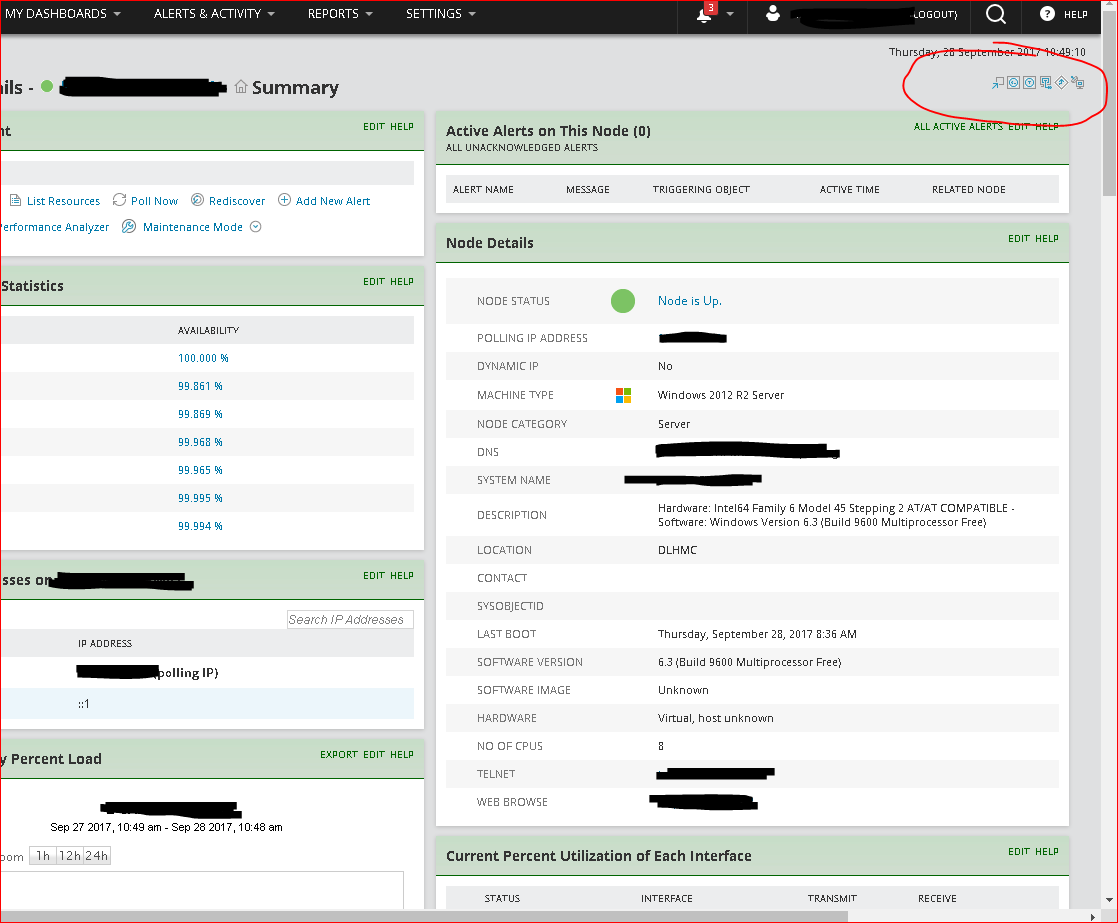The image size is (1118, 923).
Task: Click the Triggering Object column header
Action: [701, 189]
